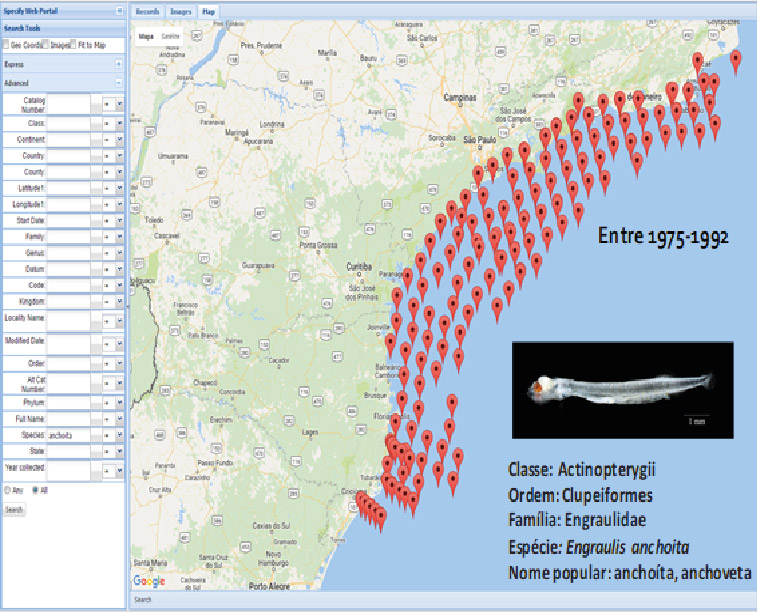This screenshot has width=759, height=612.
Task: Select the Any radio button
Action: 7,490
